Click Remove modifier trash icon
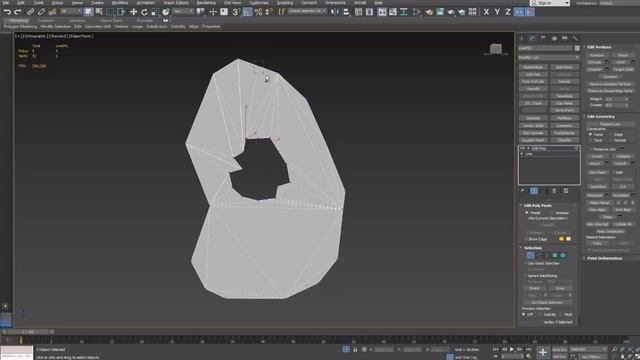 coord(554,191)
